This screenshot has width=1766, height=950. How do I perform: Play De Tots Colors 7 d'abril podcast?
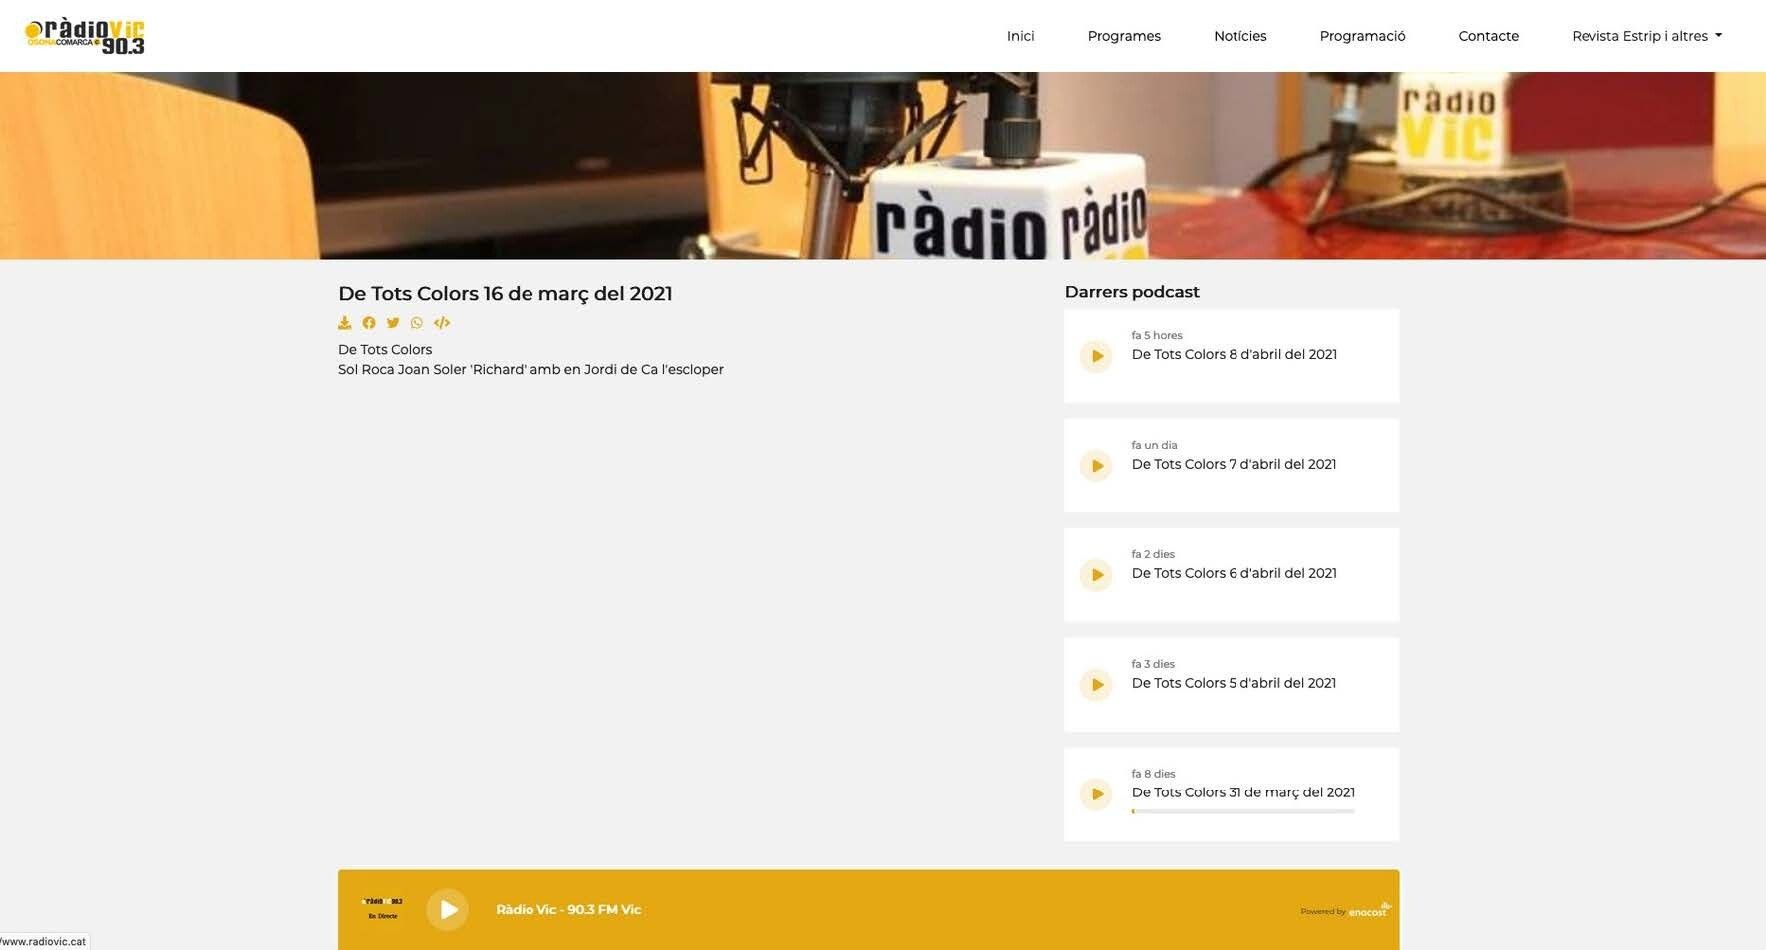pos(1096,466)
